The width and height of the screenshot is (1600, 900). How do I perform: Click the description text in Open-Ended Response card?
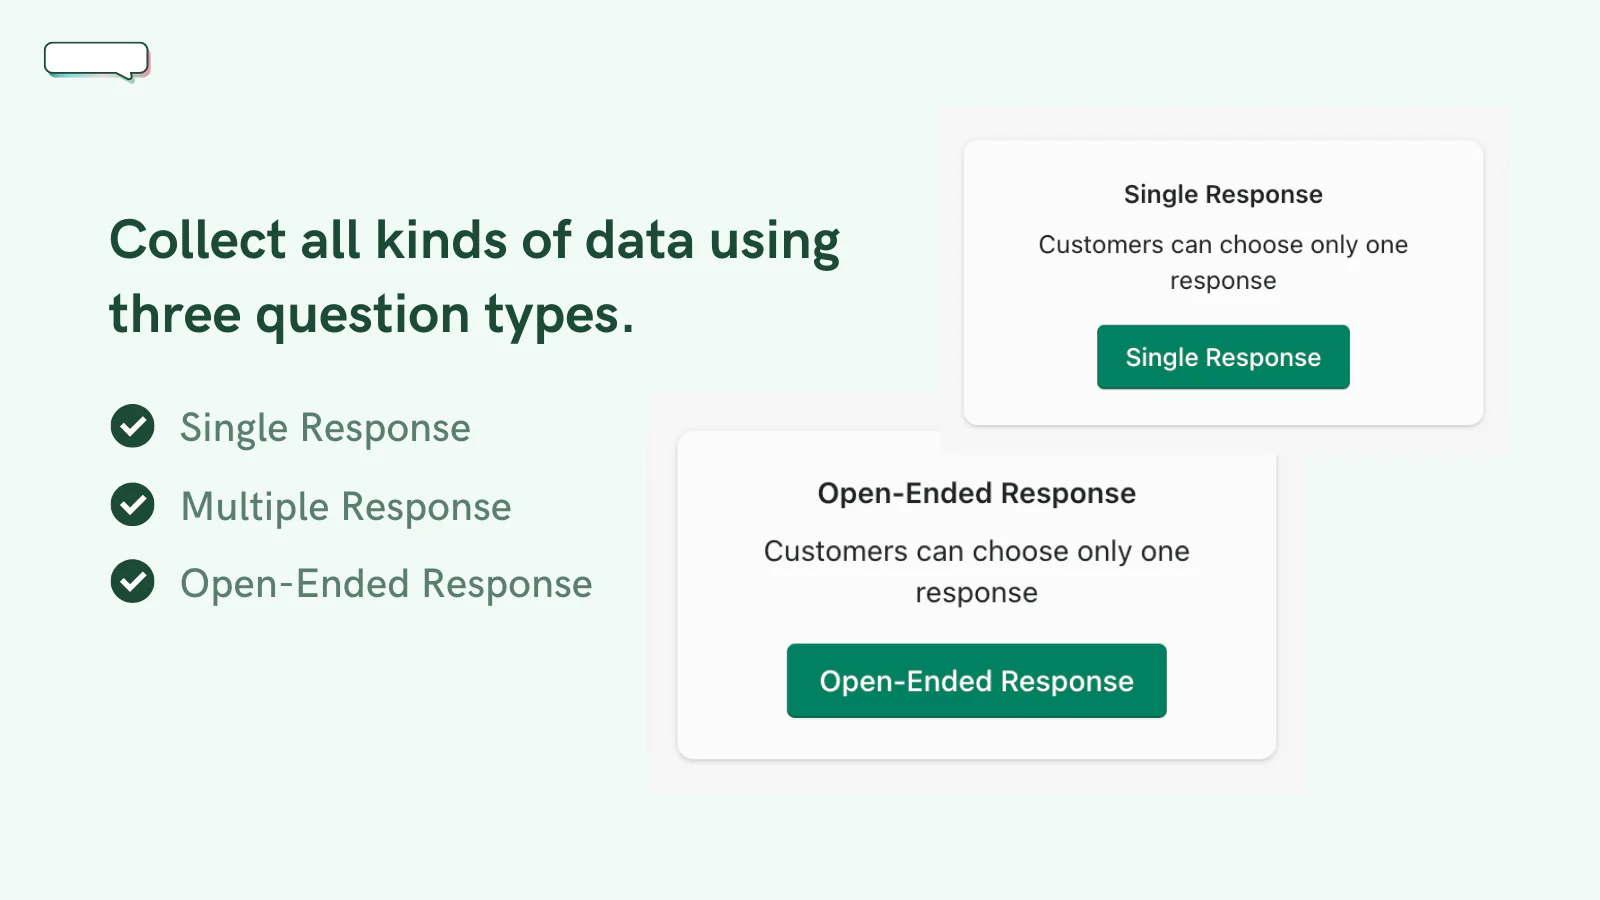977,571
